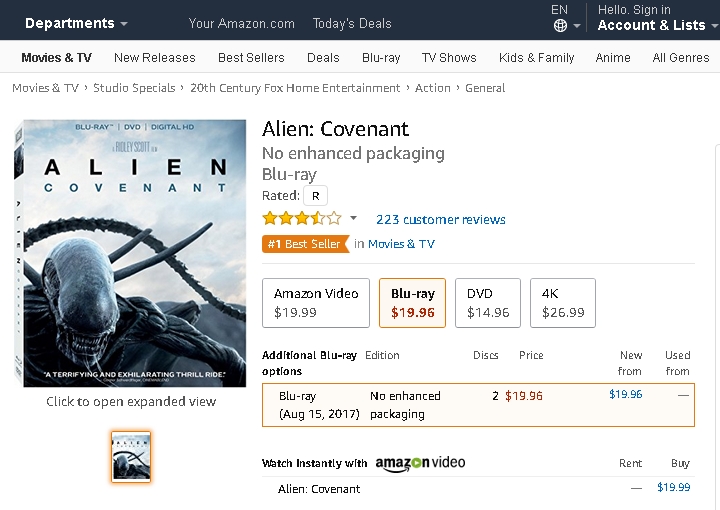
Task: Go to the Best Sellers tab
Action: coord(251,58)
